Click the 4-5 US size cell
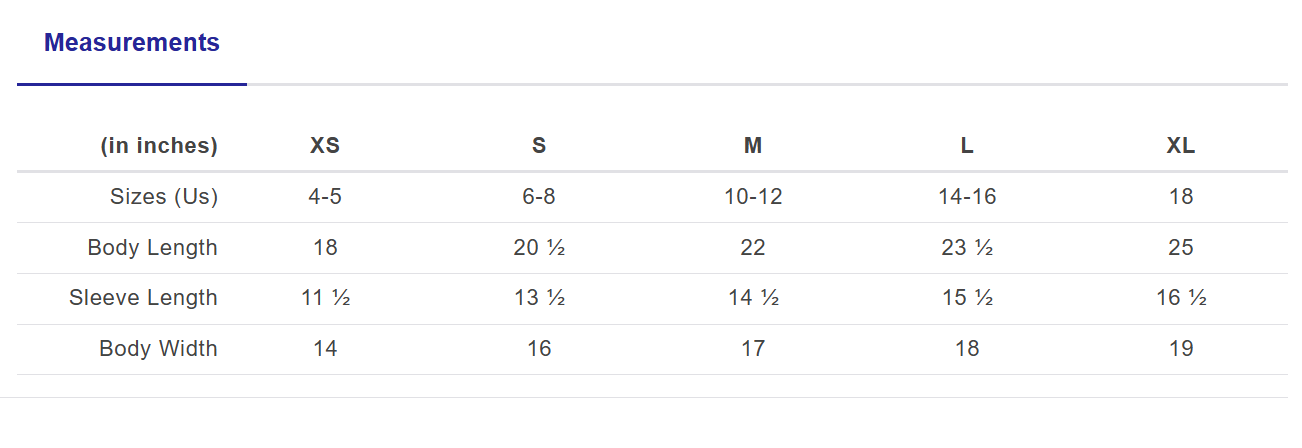Viewport: 1302px width, 448px height. [x=325, y=197]
